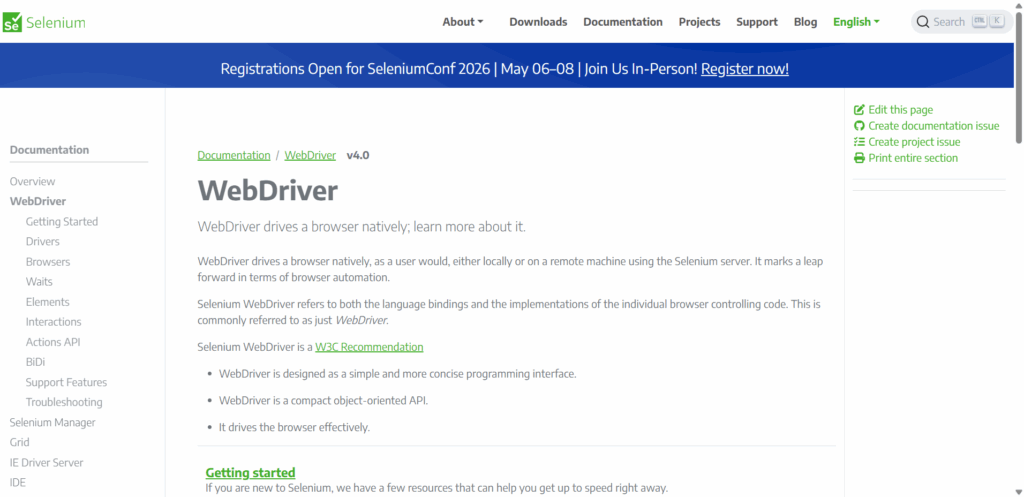Screen dimensions: 1024x497
Task: Click the Register now! link in the banner
Action: coord(744,69)
